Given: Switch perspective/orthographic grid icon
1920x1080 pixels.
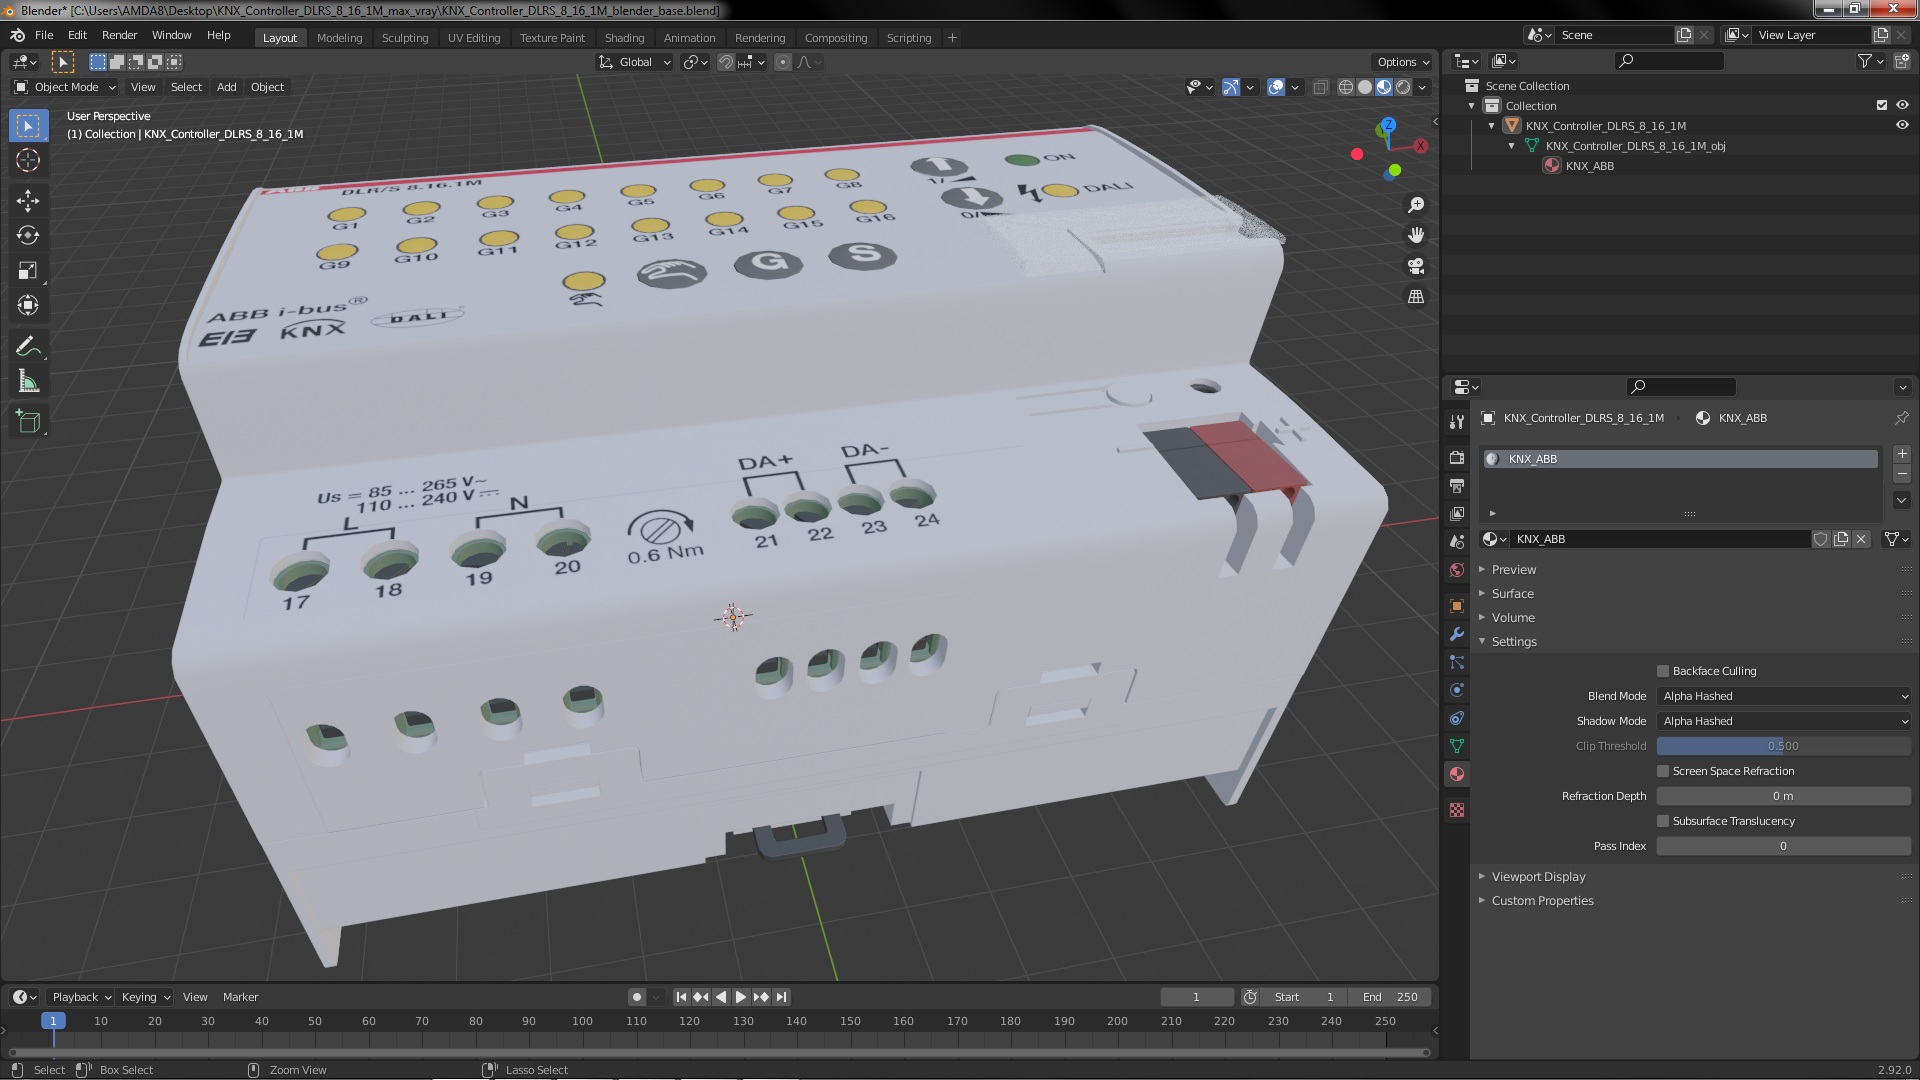Looking at the screenshot, I should [1416, 297].
